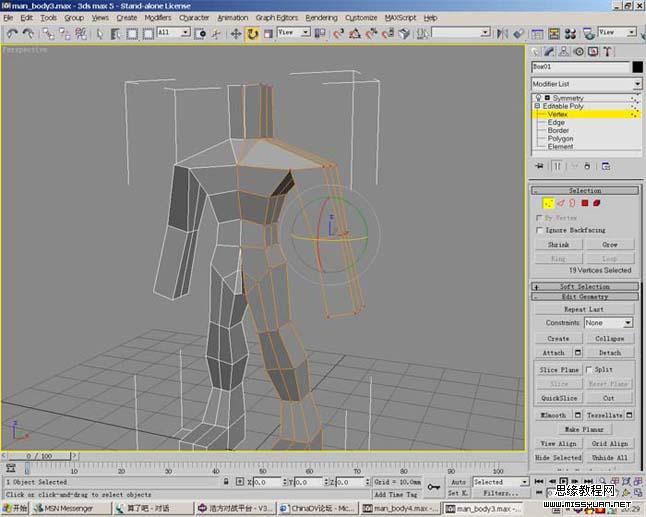Enable Ignore Backfacing checkbox
646x517 pixels.
(x=539, y=230)
